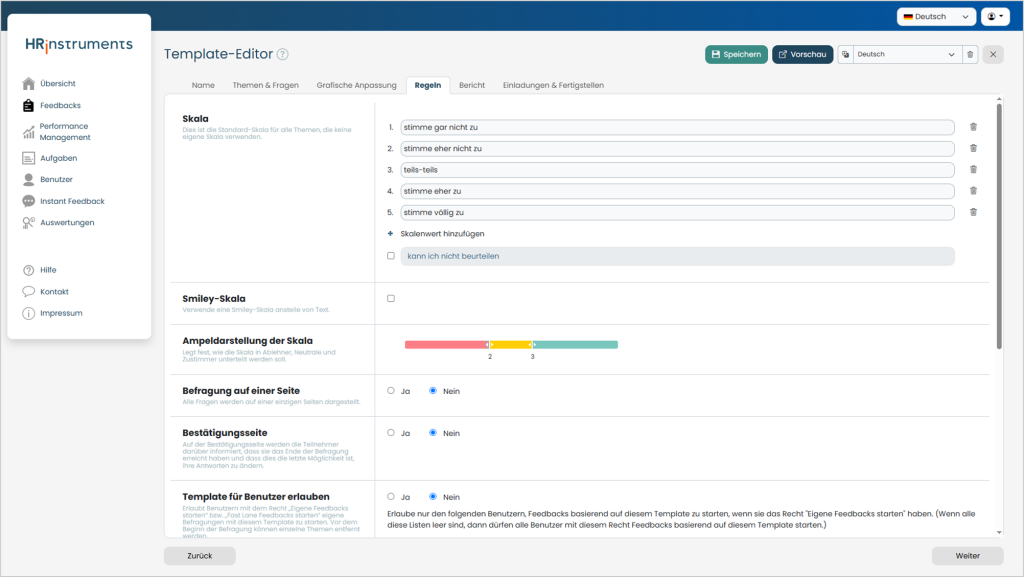The width and height of the screenshot is (1024, 577).
Task: Click the yellow segment of the Ampel scale
Action: tap(511, 345)
